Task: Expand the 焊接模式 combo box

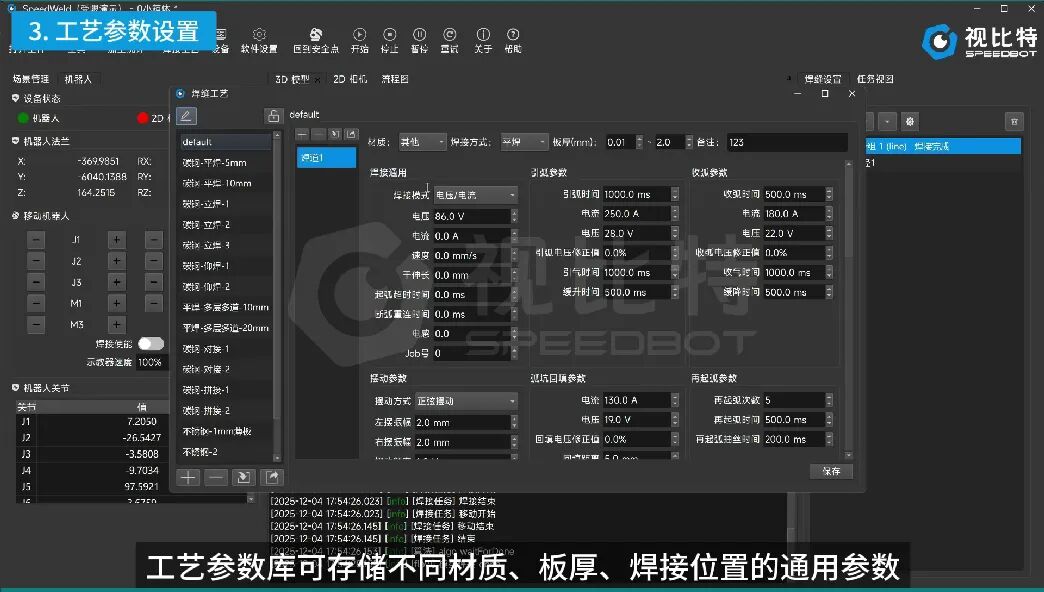Action: tap(475, 195)
